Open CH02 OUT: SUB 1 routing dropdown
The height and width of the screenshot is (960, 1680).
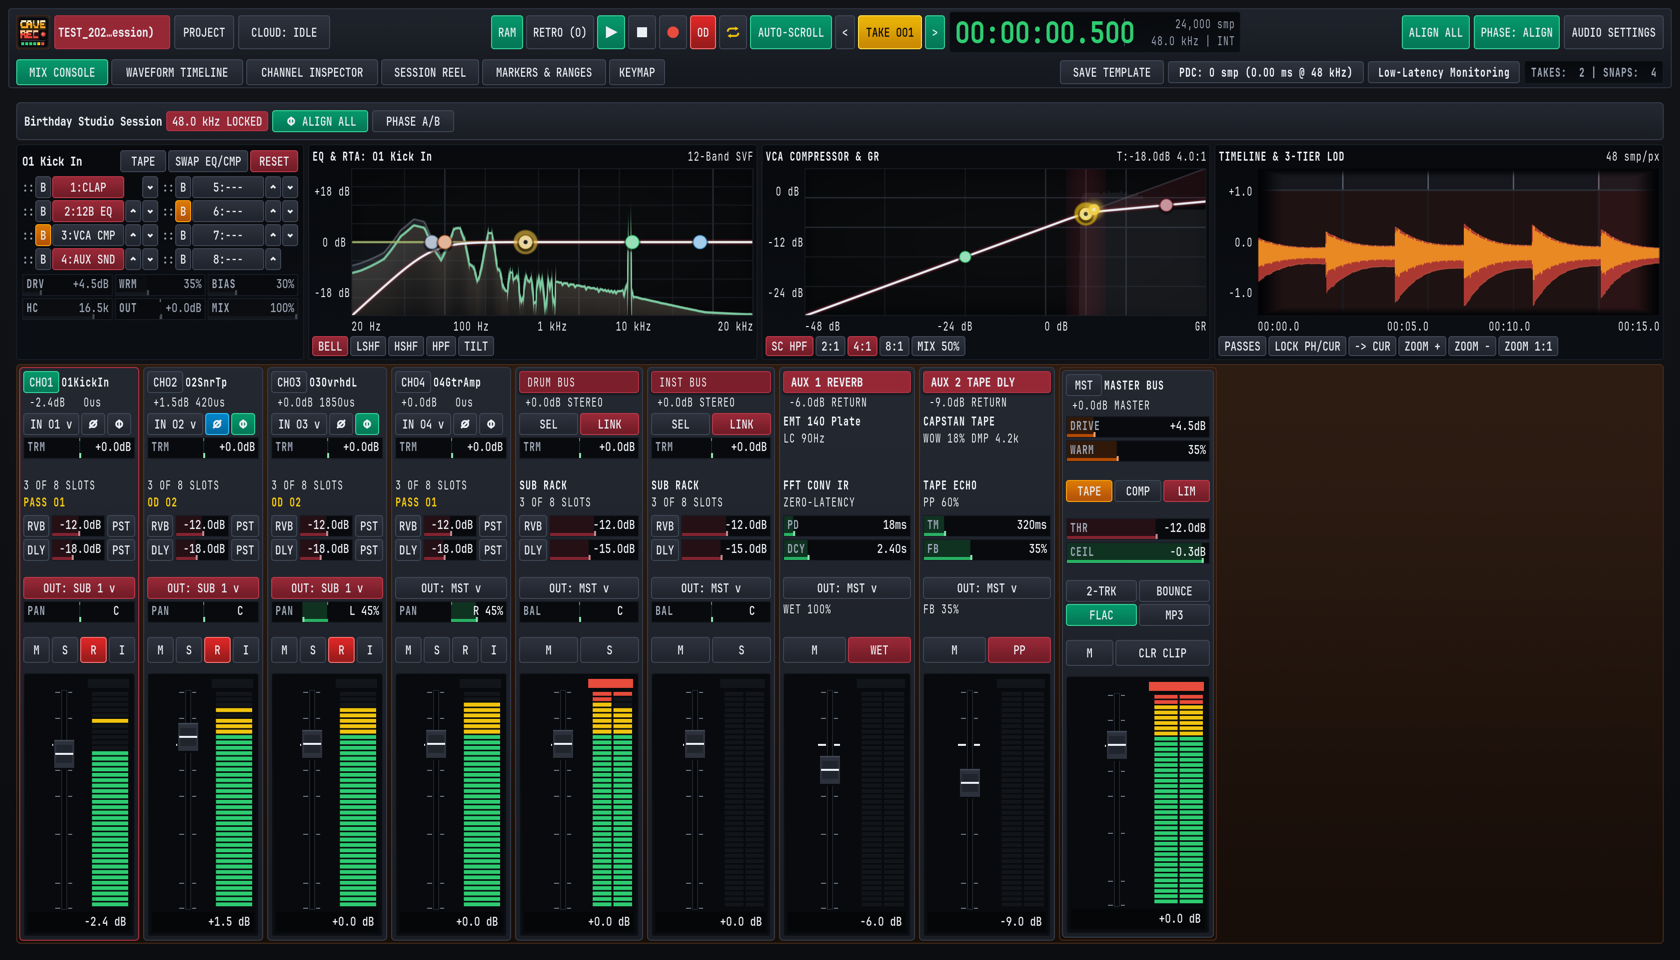click(x=203, y=588)
